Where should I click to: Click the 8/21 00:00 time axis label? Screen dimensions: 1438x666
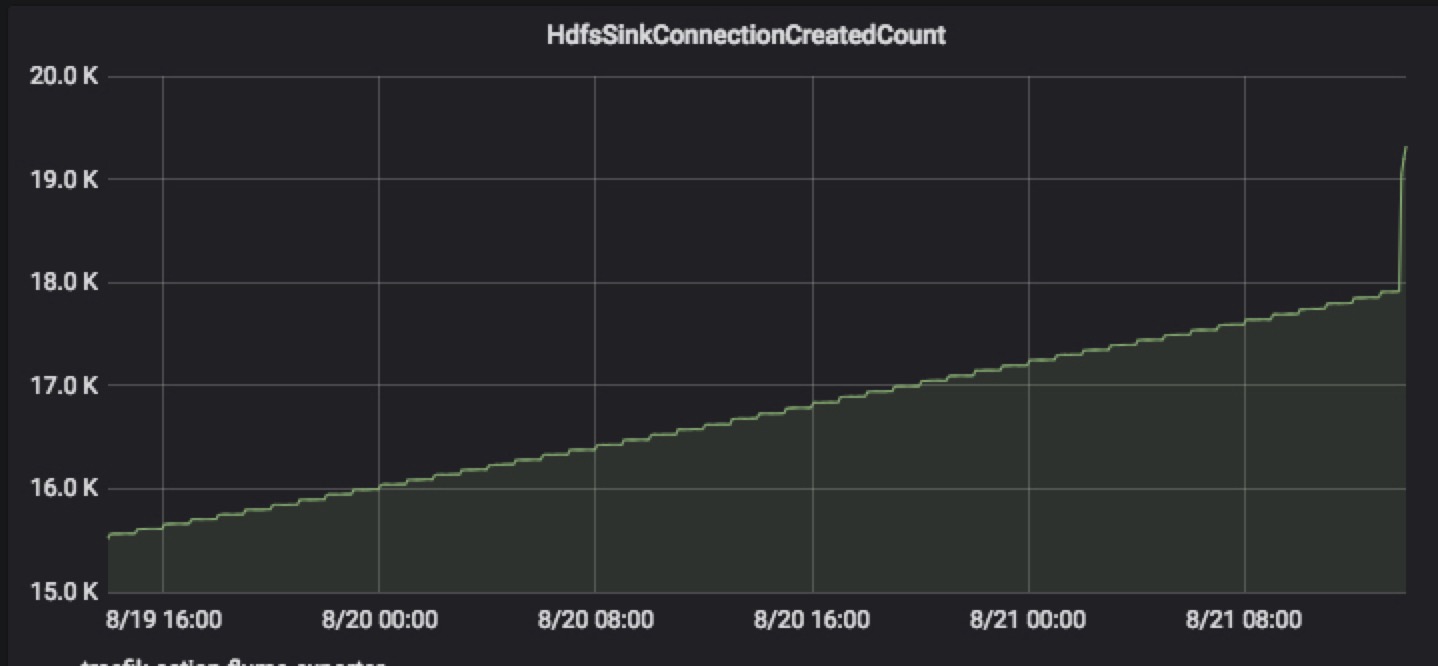[x=1028, y=620]
